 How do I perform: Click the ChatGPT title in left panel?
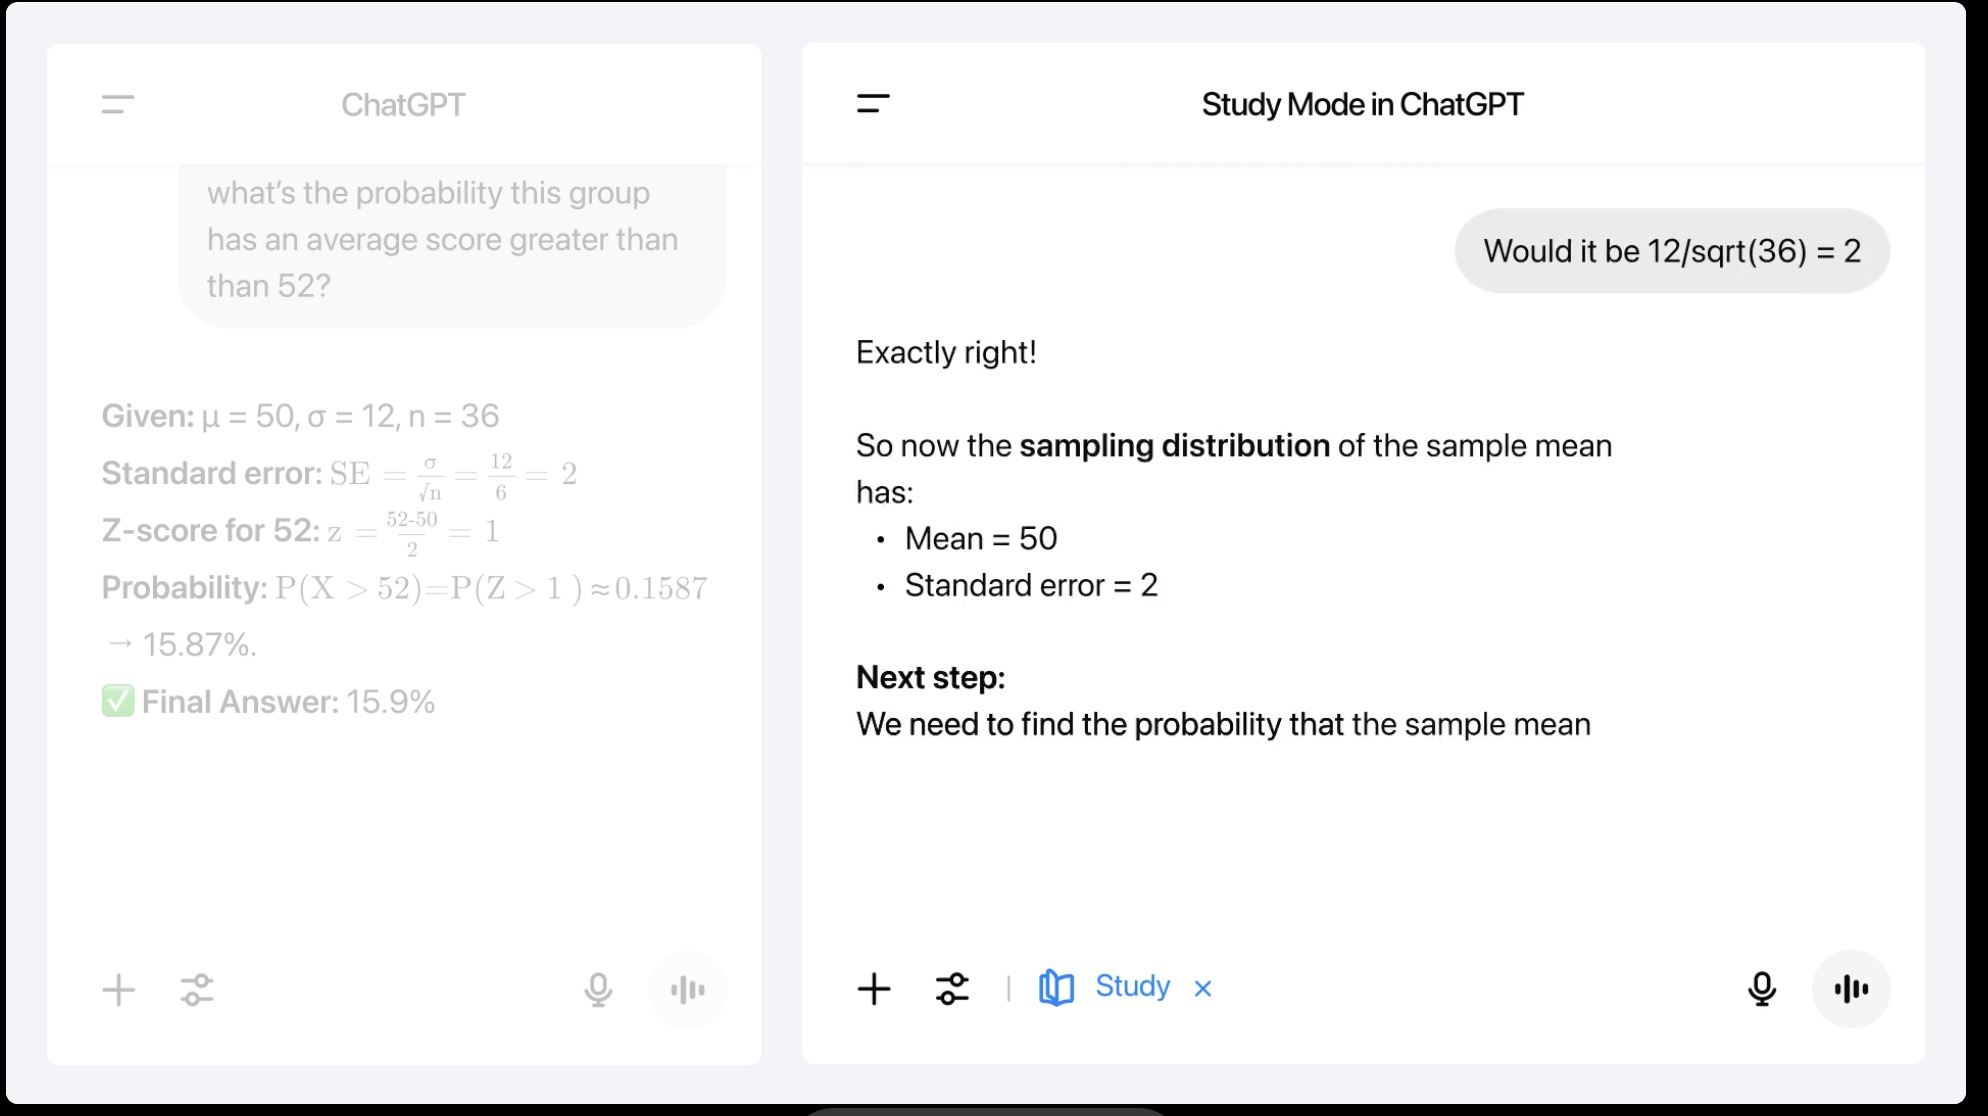[x=403, y=105]
